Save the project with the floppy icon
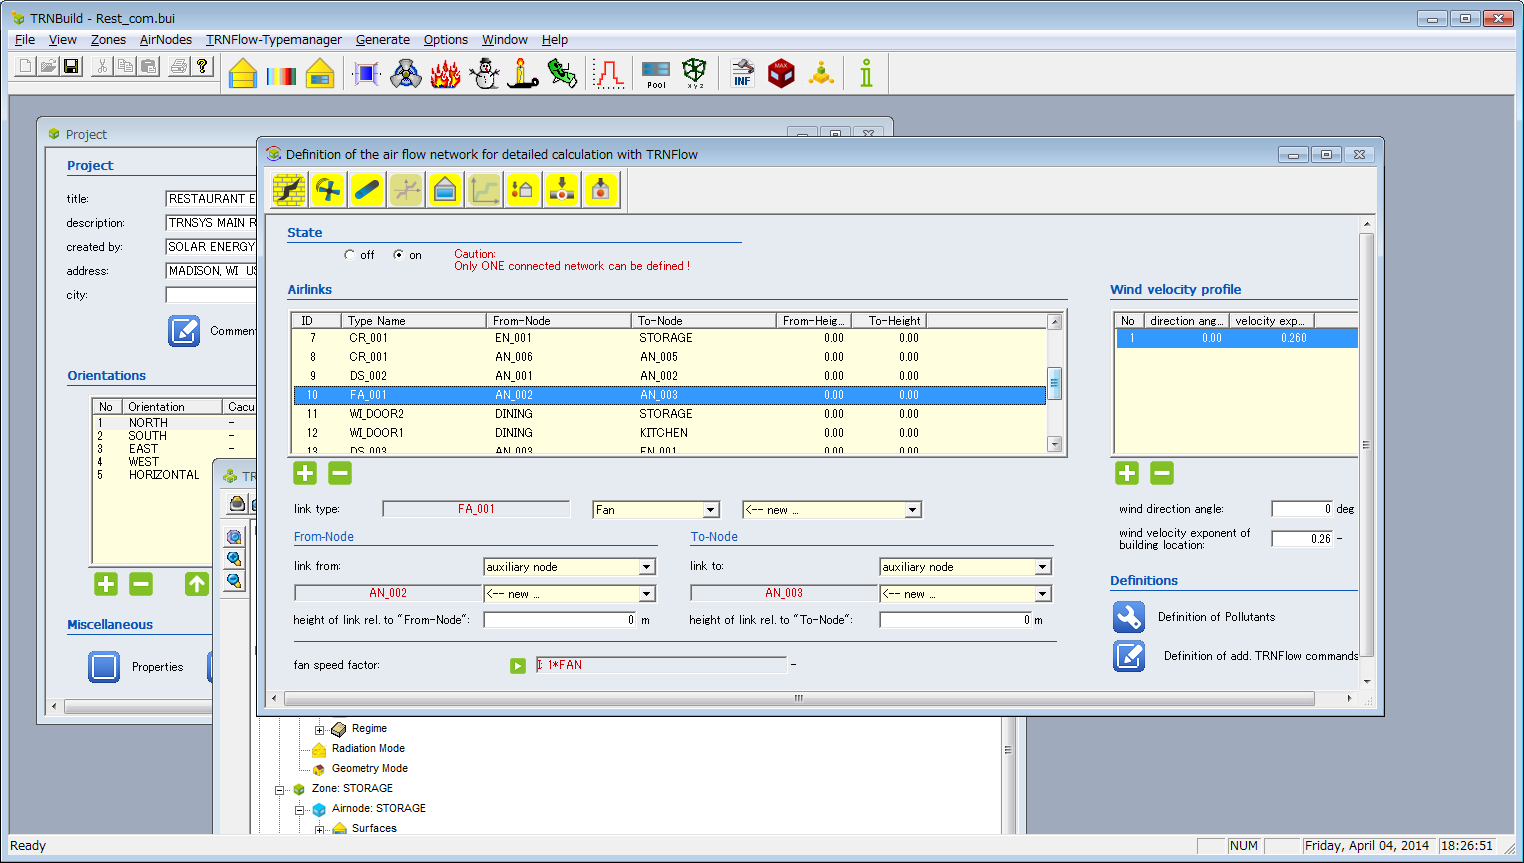Image resolution: width=1524 pixels, height=863 pixels. point(71,66)
